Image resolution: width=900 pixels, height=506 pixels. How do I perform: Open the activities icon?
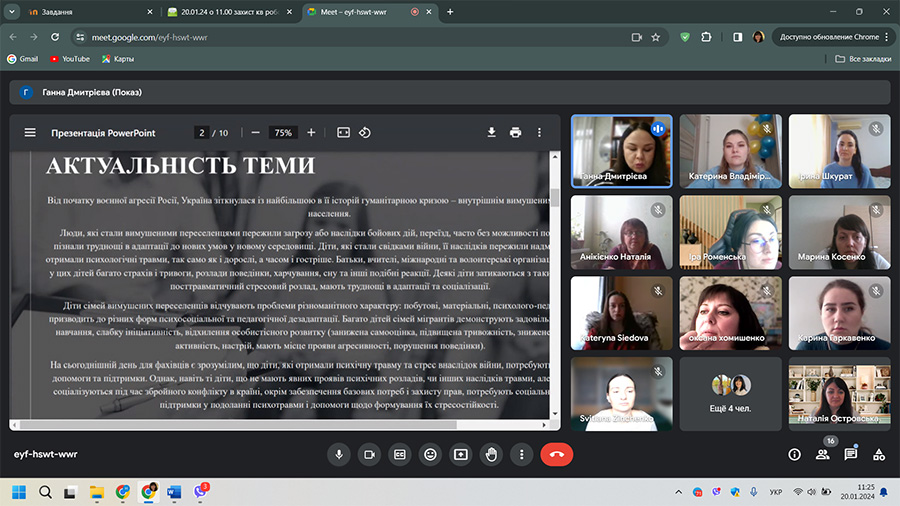(x=879, y=454)
